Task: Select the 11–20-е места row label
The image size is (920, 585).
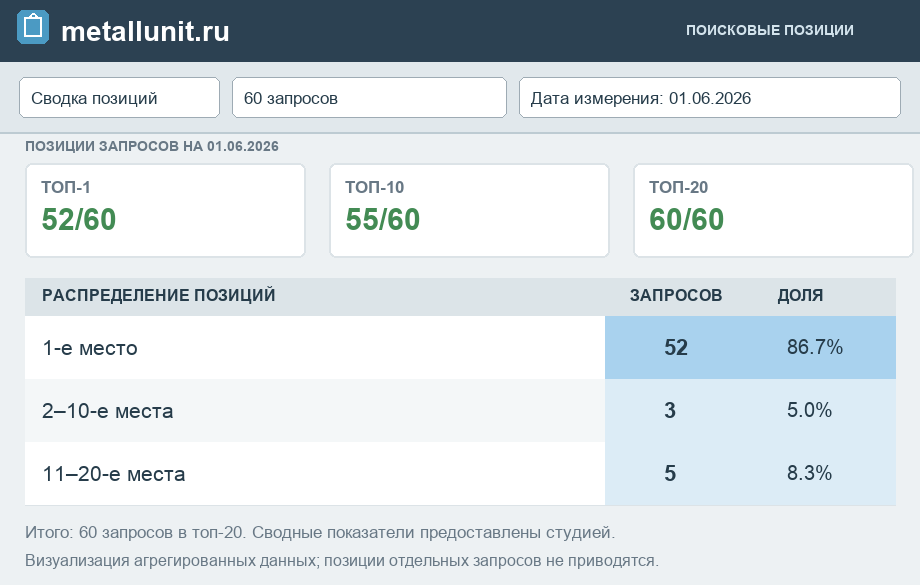Action: [x=114, y=474]
